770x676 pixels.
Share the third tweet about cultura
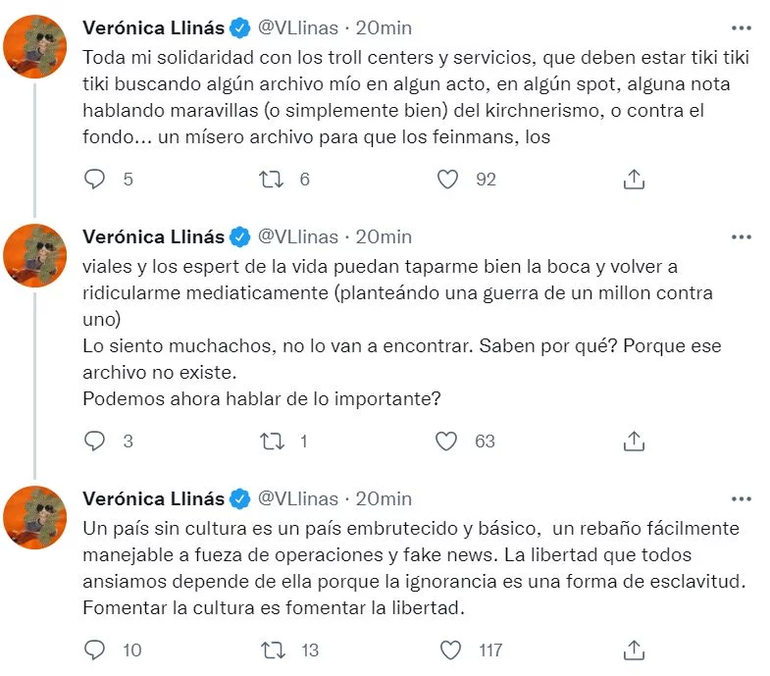(633, 650)
